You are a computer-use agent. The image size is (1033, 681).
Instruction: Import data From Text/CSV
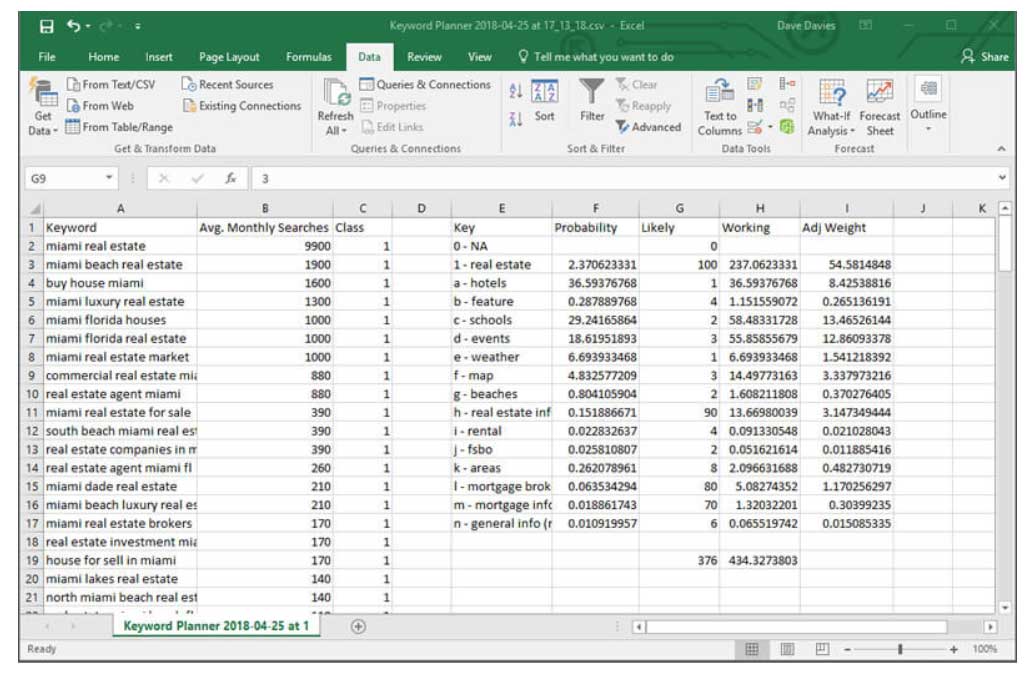[111, 85]
